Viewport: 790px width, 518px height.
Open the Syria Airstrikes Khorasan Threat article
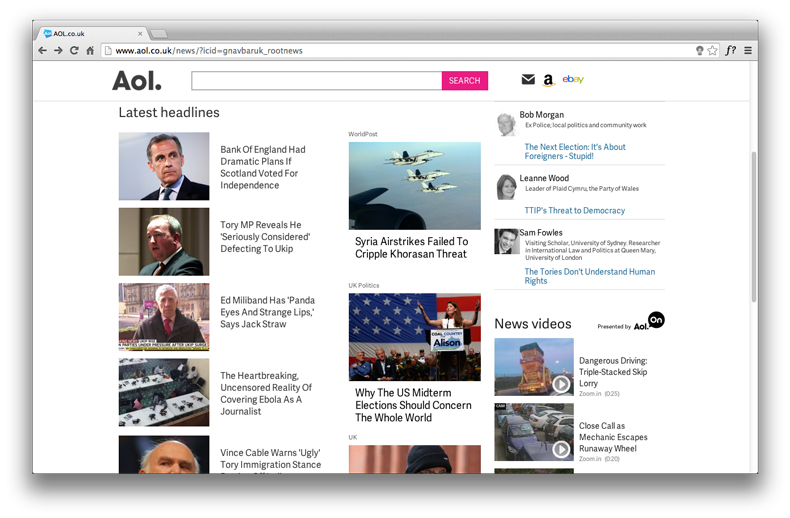coord(411,247)
